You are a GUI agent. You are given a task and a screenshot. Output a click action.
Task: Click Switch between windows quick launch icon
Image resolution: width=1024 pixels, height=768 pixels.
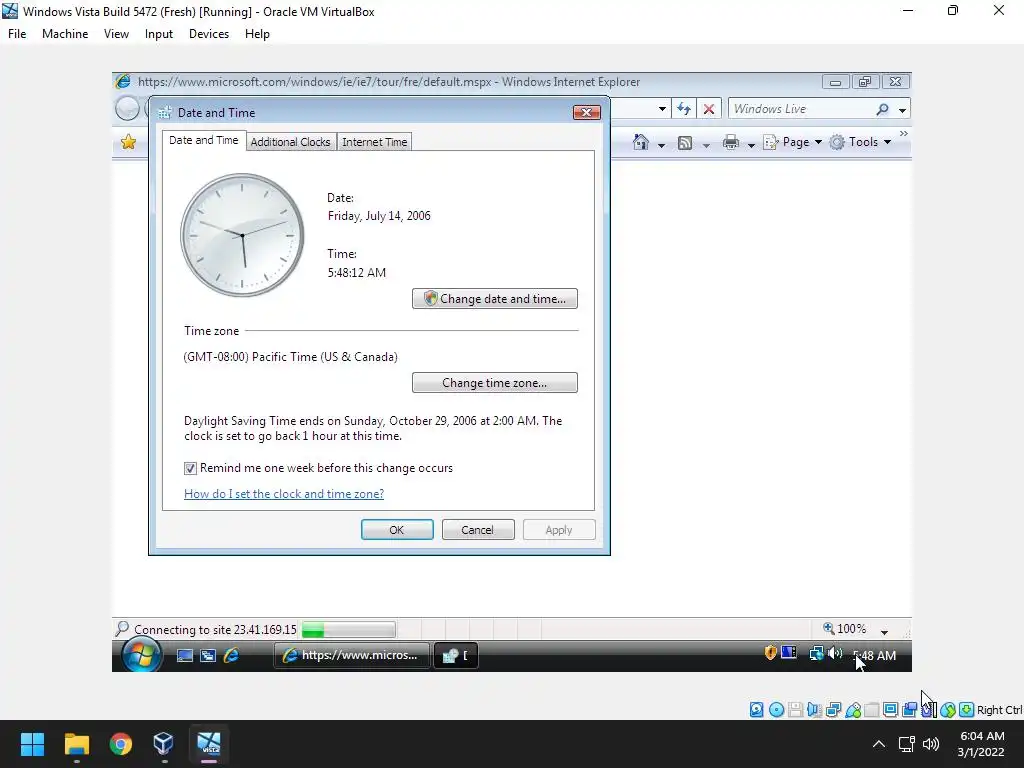click(208, 655)
